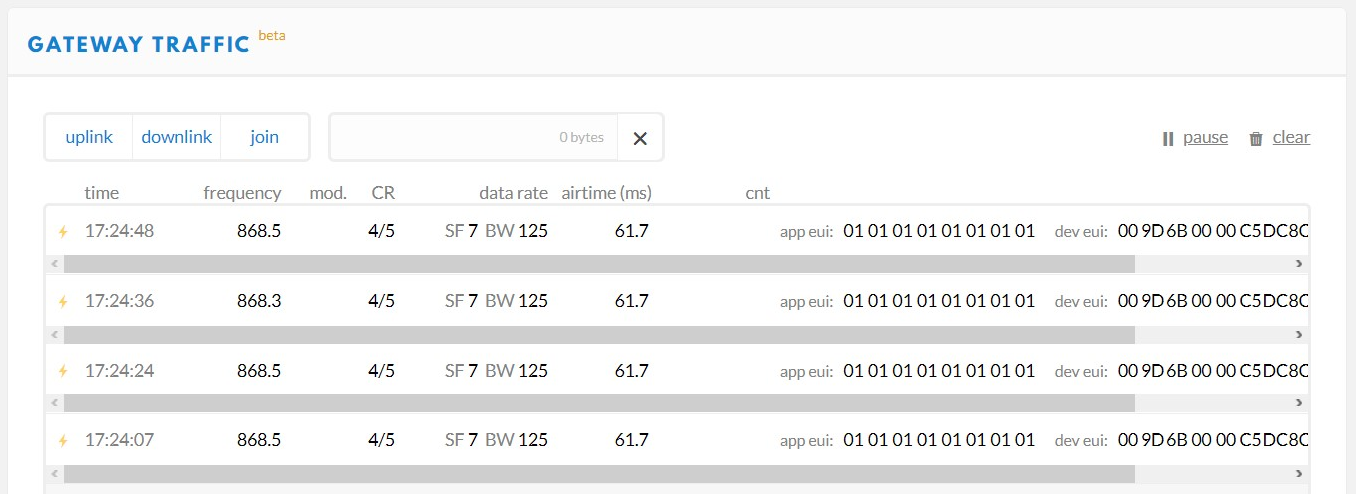Toggle the downlink traffic filter
Image resolution: width=1356 pixels, height=494 pixels.
[177, 137]
